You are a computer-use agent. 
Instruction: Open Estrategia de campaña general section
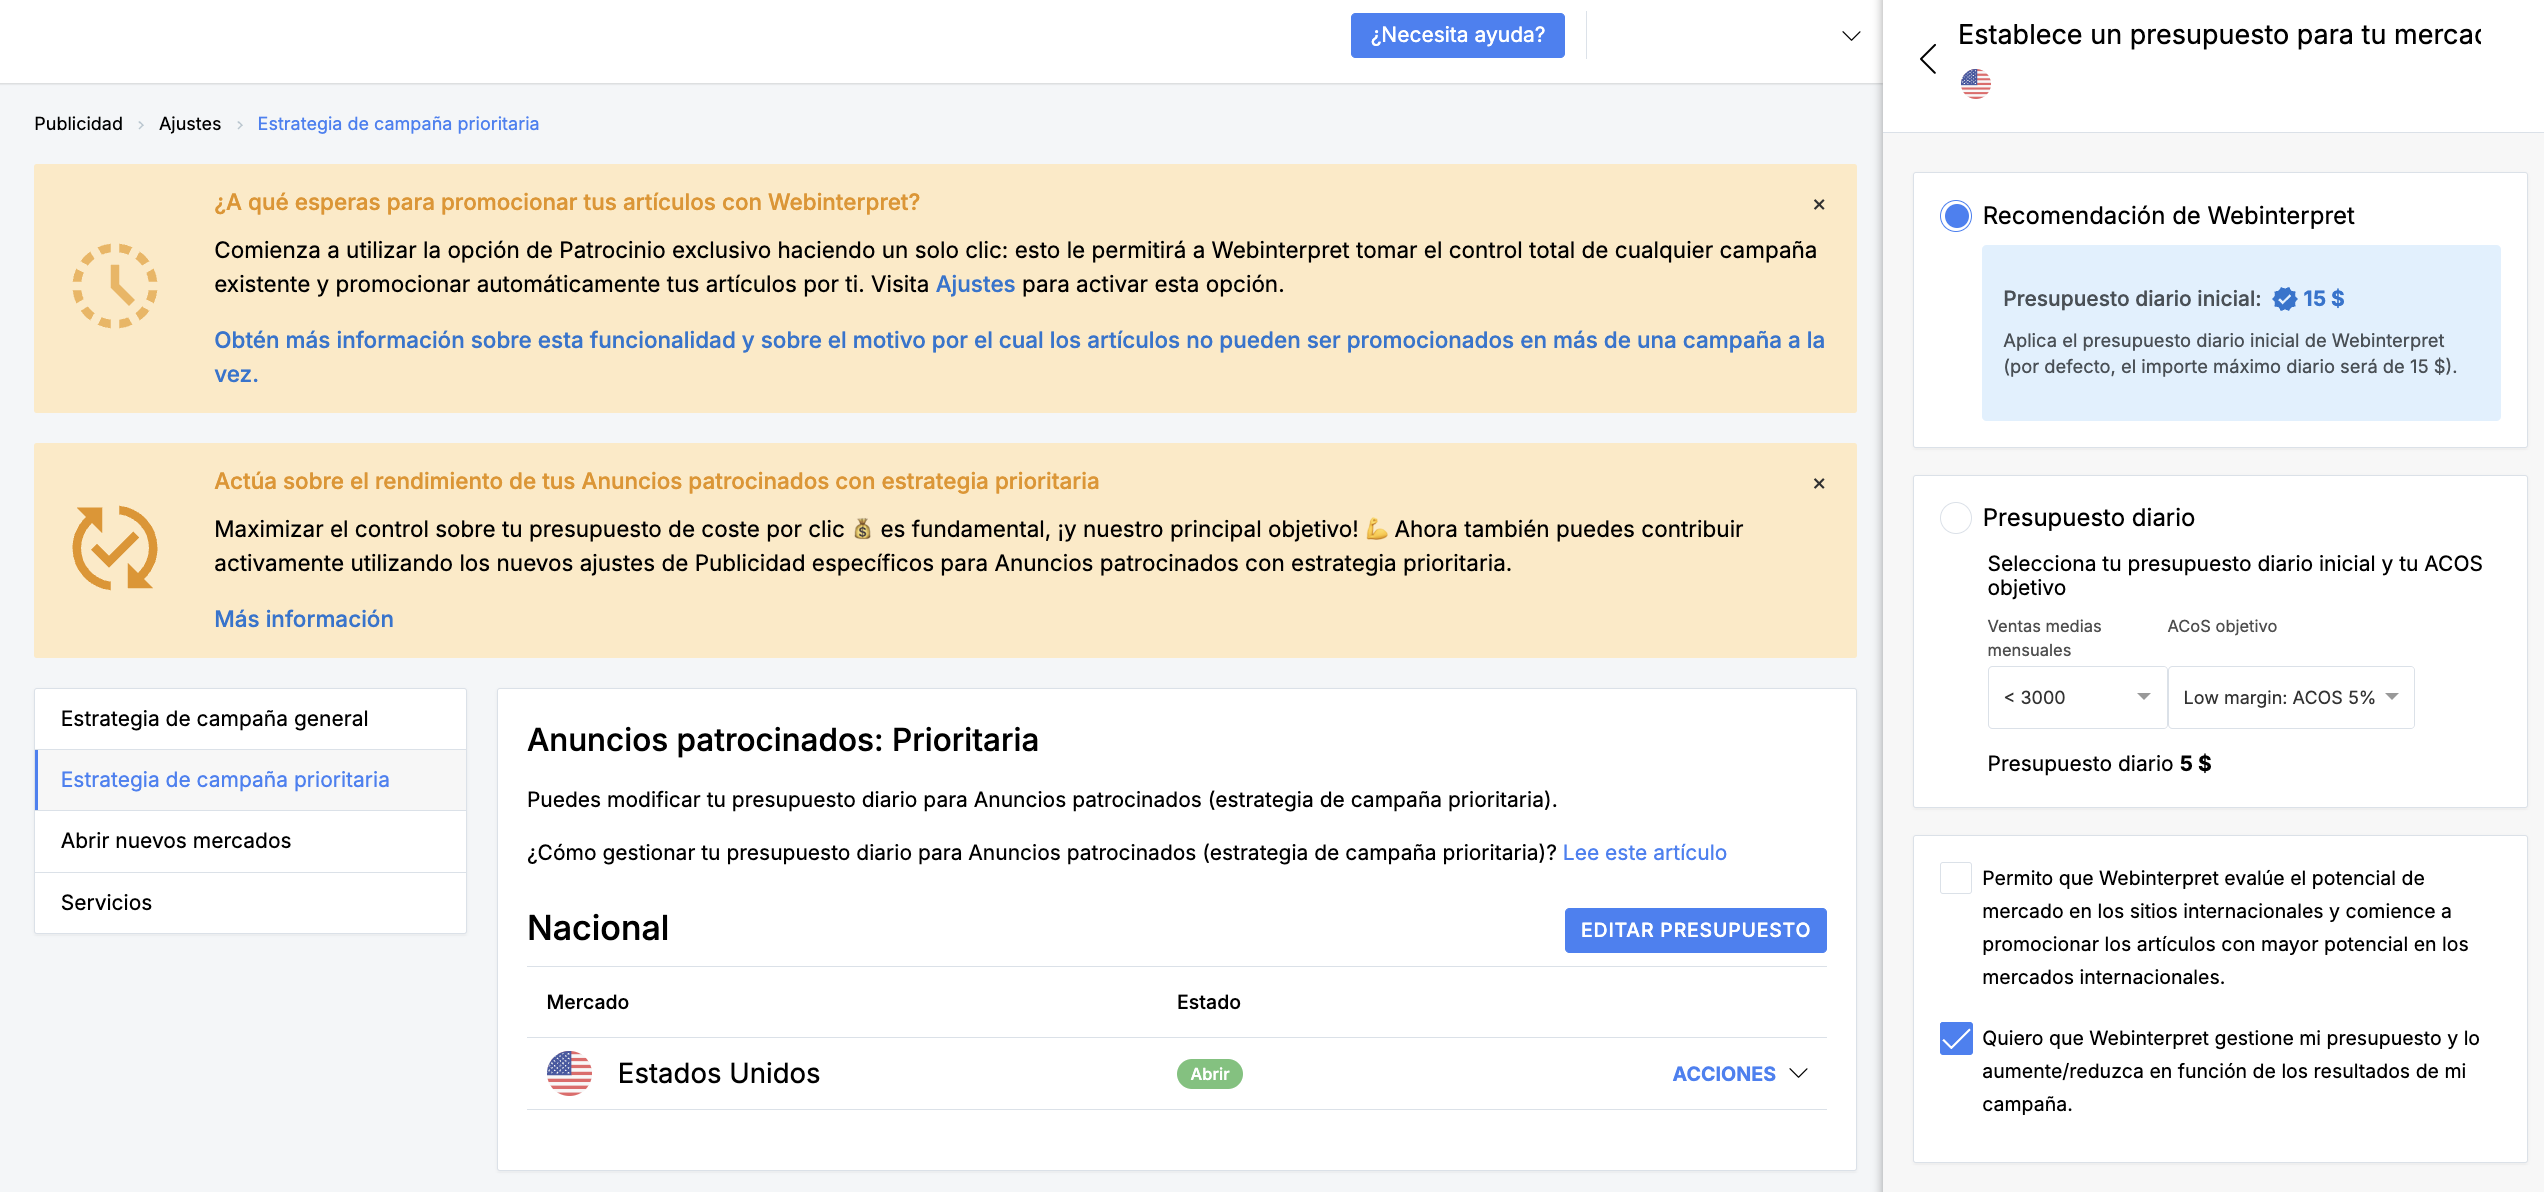(214, 719)
